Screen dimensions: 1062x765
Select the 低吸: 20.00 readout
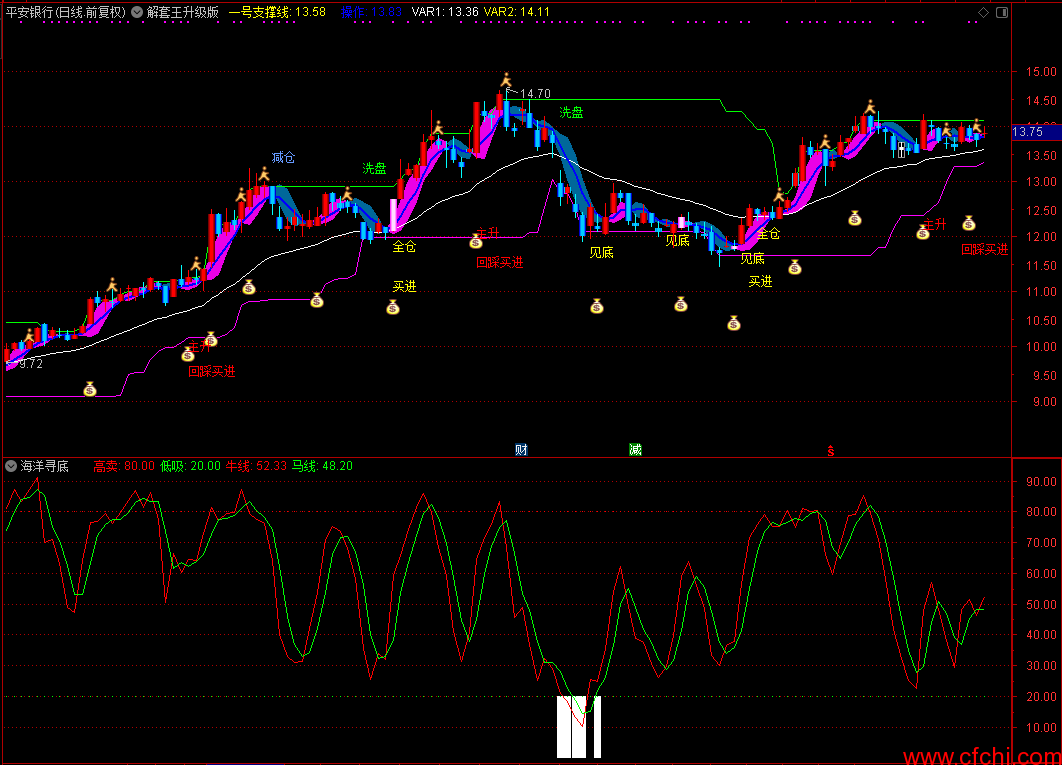190,466
